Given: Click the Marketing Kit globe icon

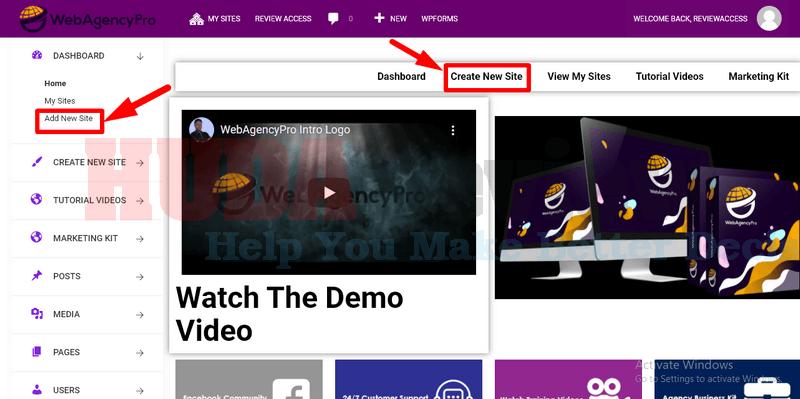Looking at the screenshot, I should pos(37,238).
